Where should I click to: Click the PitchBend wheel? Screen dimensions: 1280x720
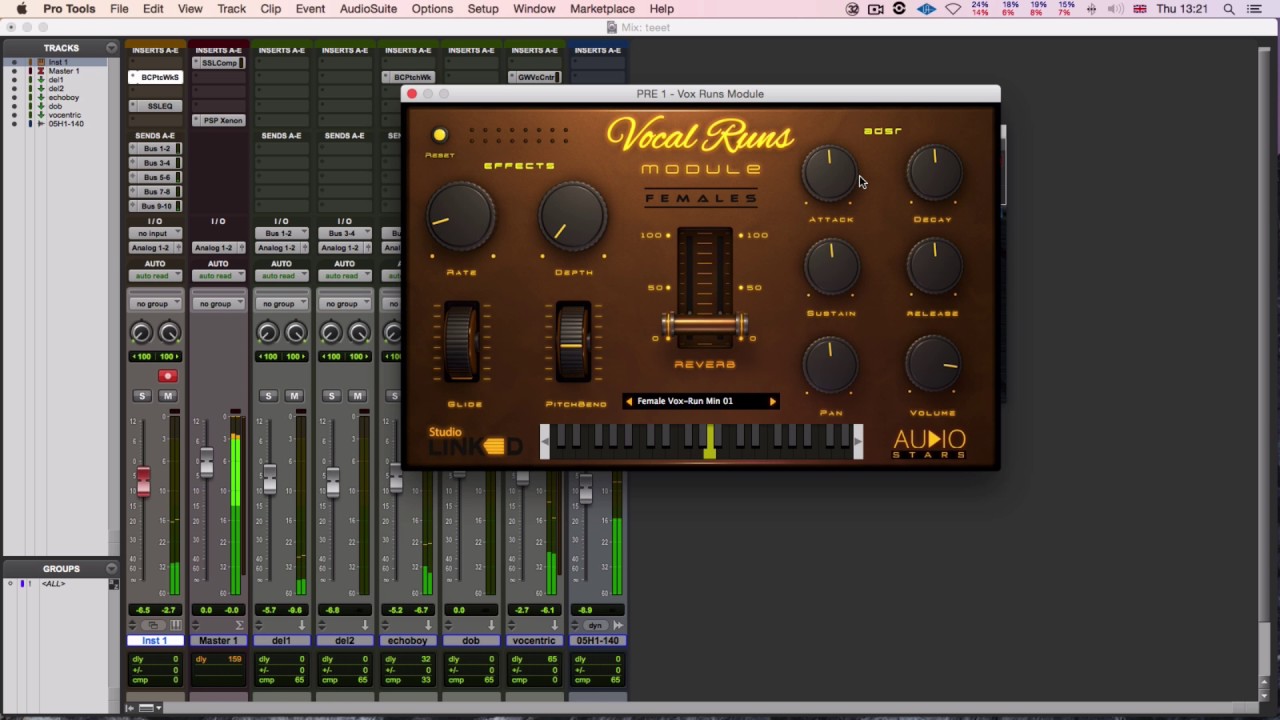tap(572, 342)
